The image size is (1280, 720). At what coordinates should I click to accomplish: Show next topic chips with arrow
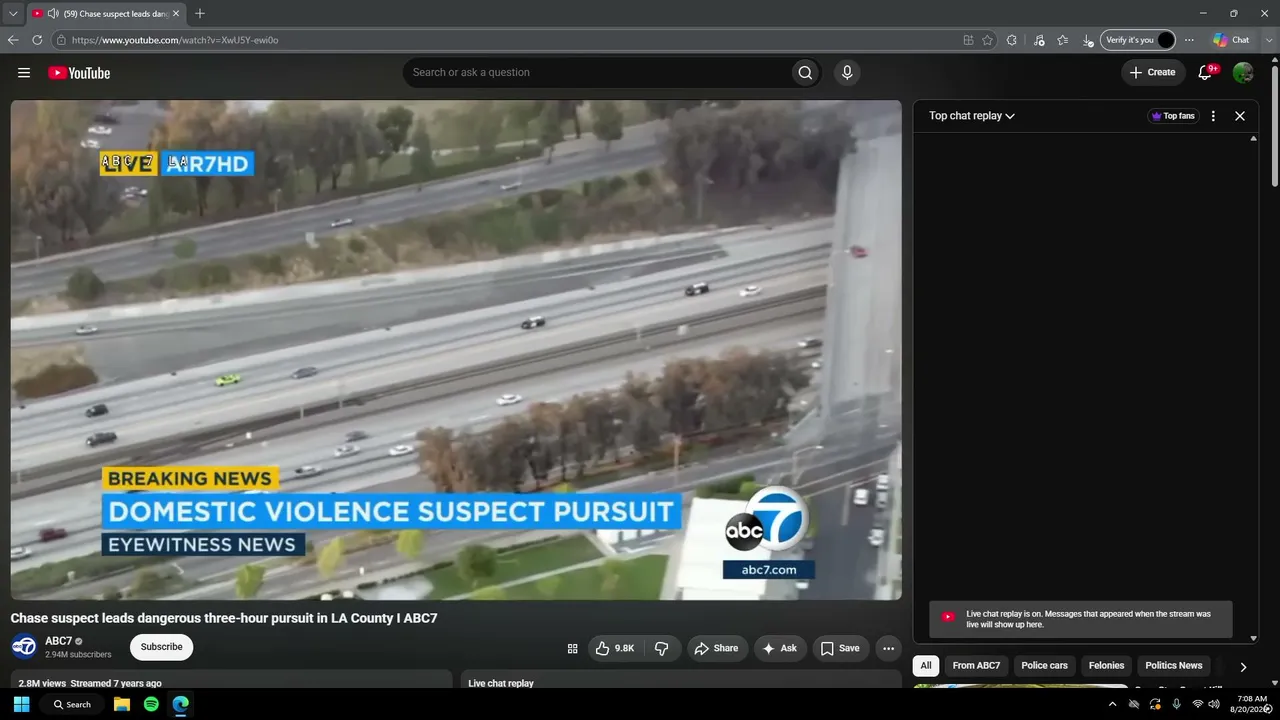pyautogui.click(x=1243, y=666)
